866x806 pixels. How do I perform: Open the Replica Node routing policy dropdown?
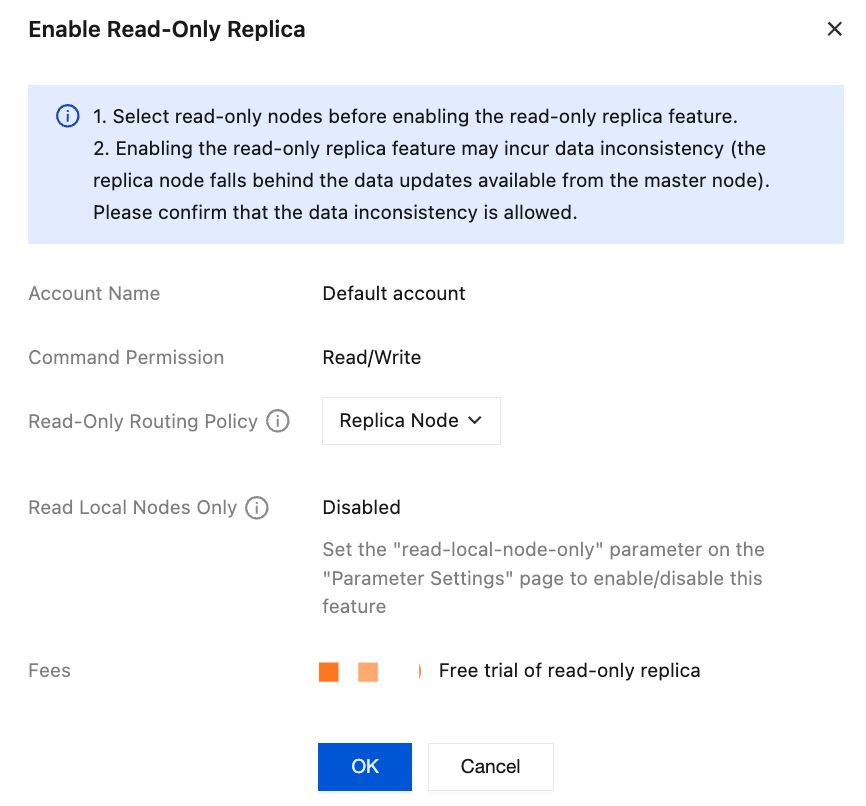tap(410, 421)
